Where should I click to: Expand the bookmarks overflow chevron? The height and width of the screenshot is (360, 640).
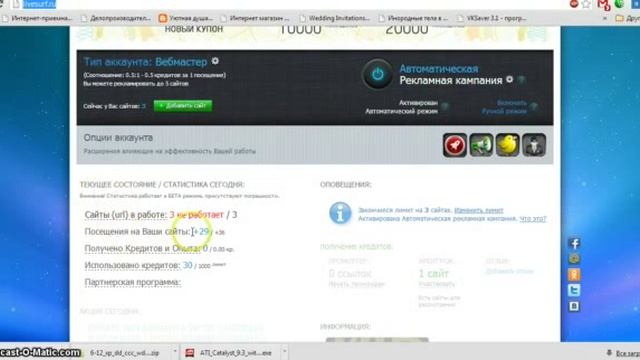click(605, 18)
